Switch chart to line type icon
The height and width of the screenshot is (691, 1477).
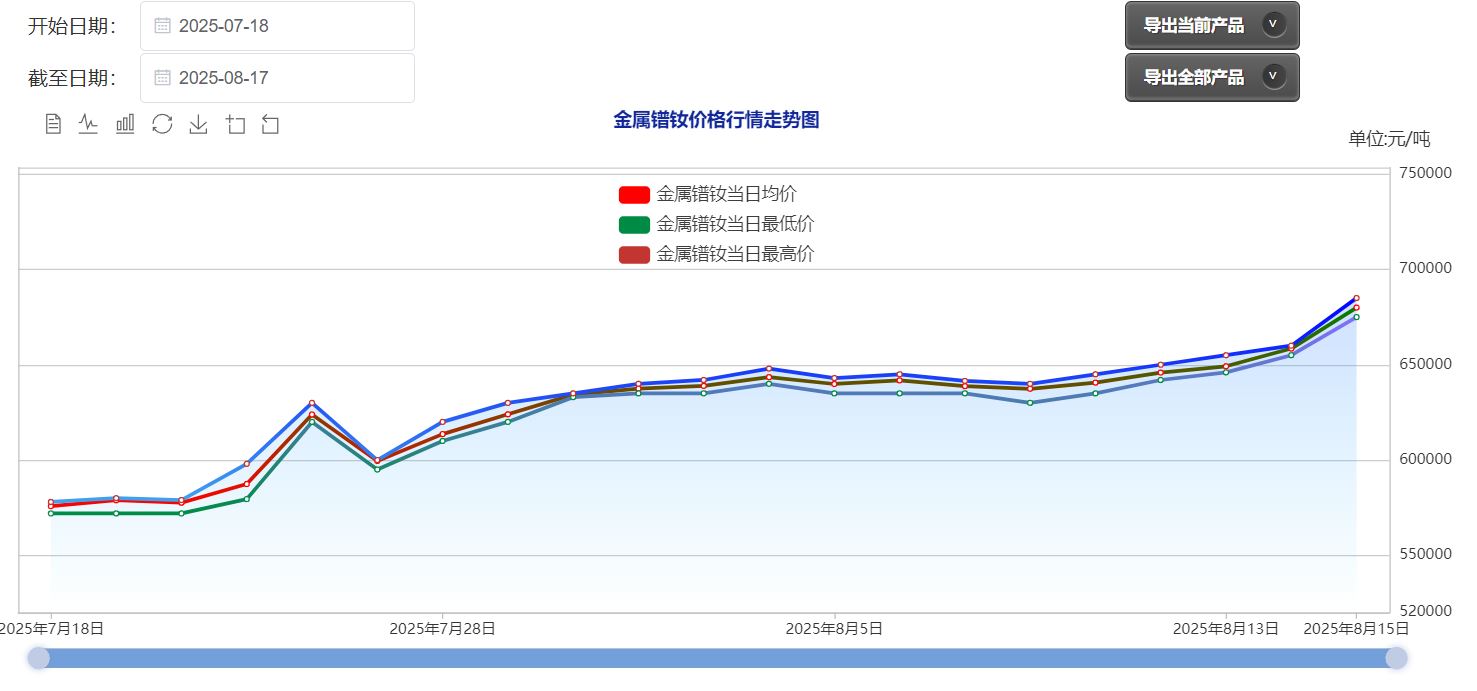point(88,124)
